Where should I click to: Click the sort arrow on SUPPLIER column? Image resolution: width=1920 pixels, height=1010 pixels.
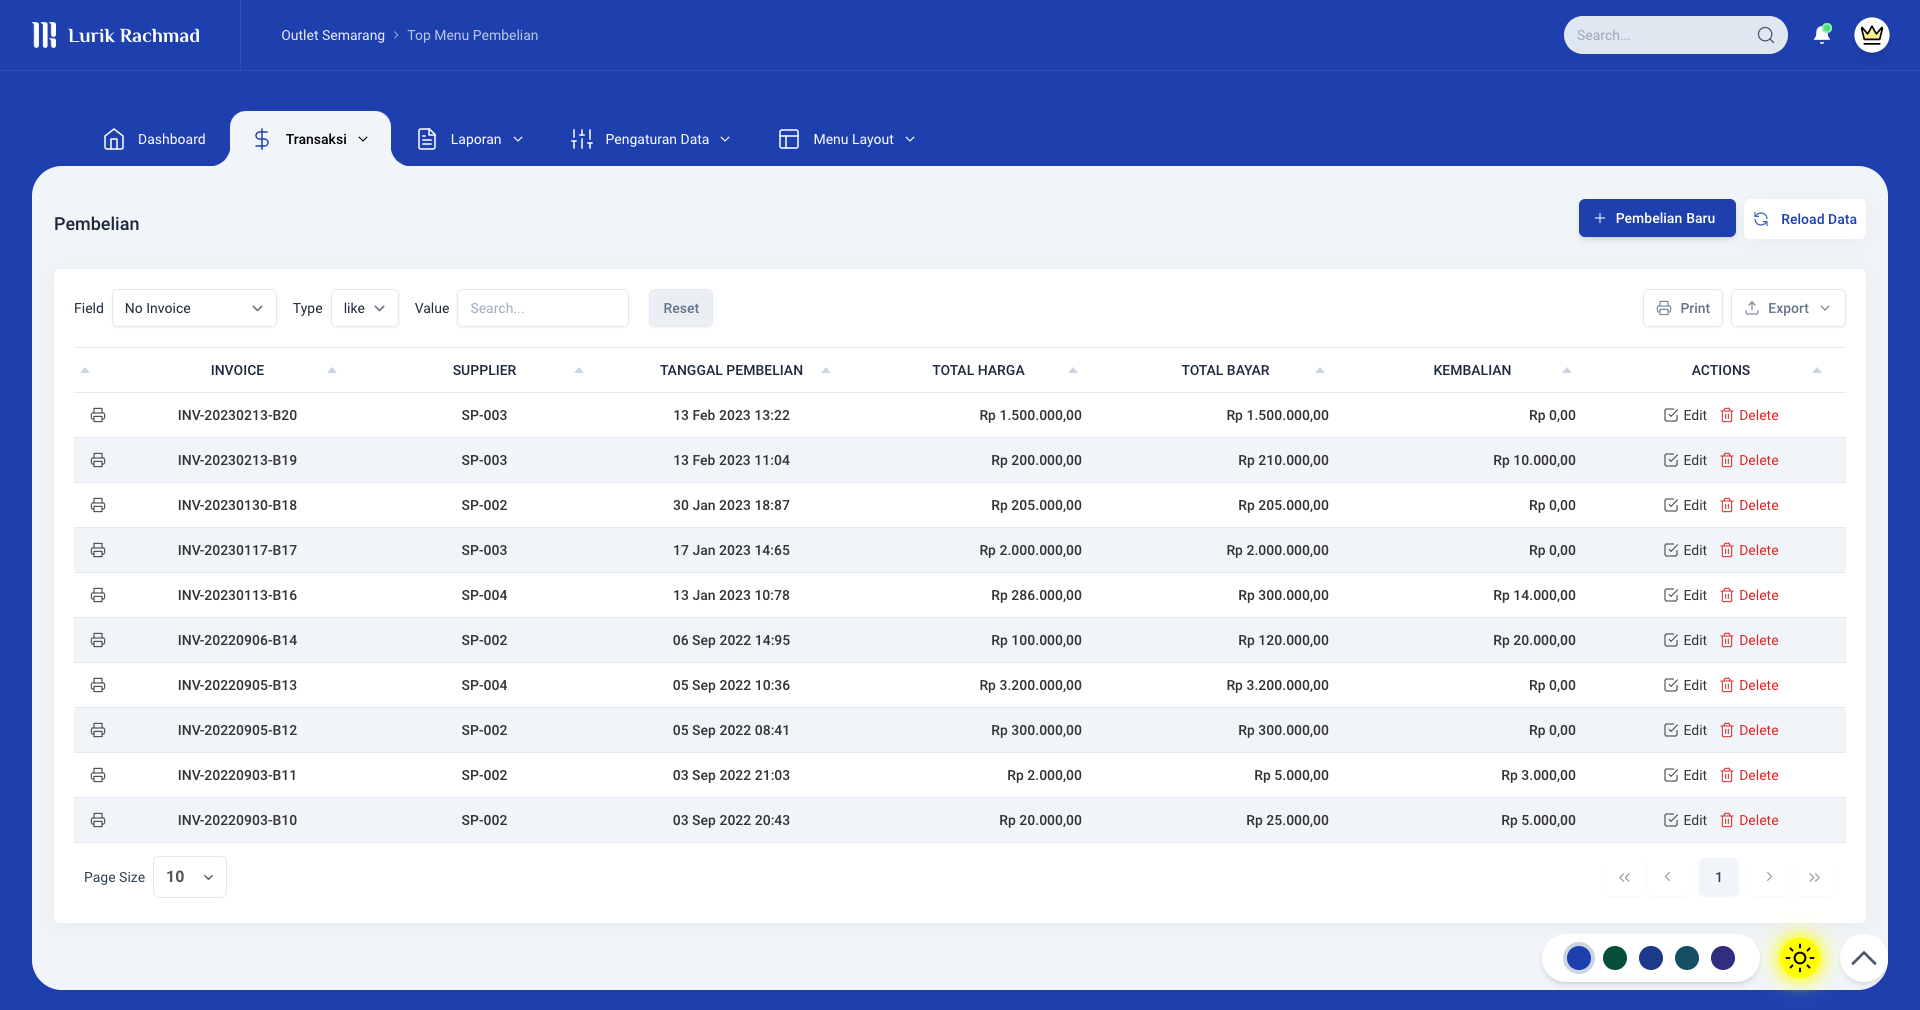[579, 370]
